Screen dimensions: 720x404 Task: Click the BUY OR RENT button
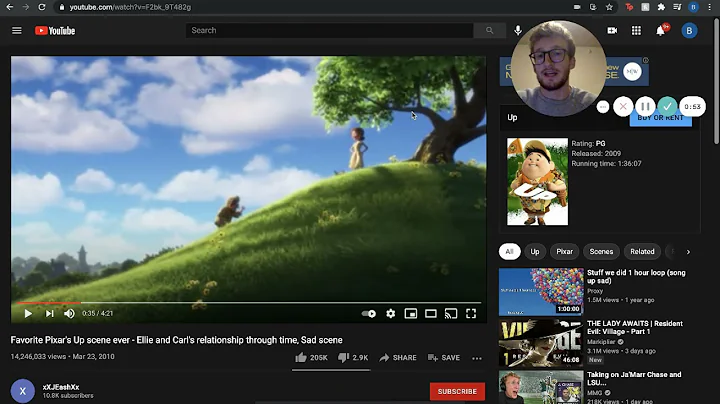click(661, 118)
